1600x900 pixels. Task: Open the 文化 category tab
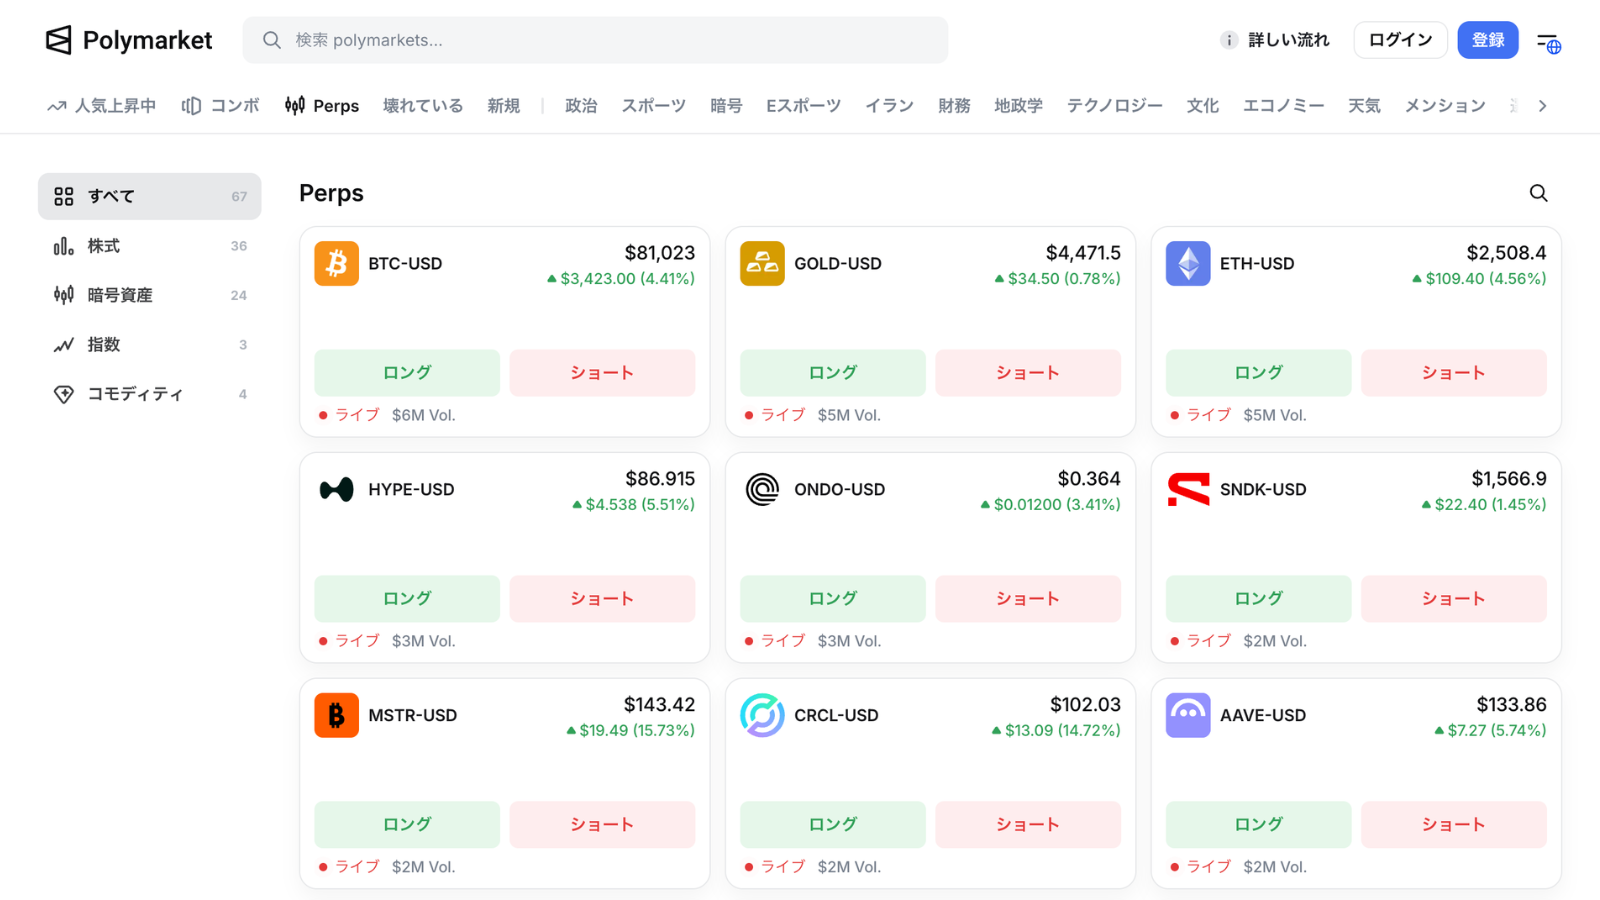(x=1203, y=106)
